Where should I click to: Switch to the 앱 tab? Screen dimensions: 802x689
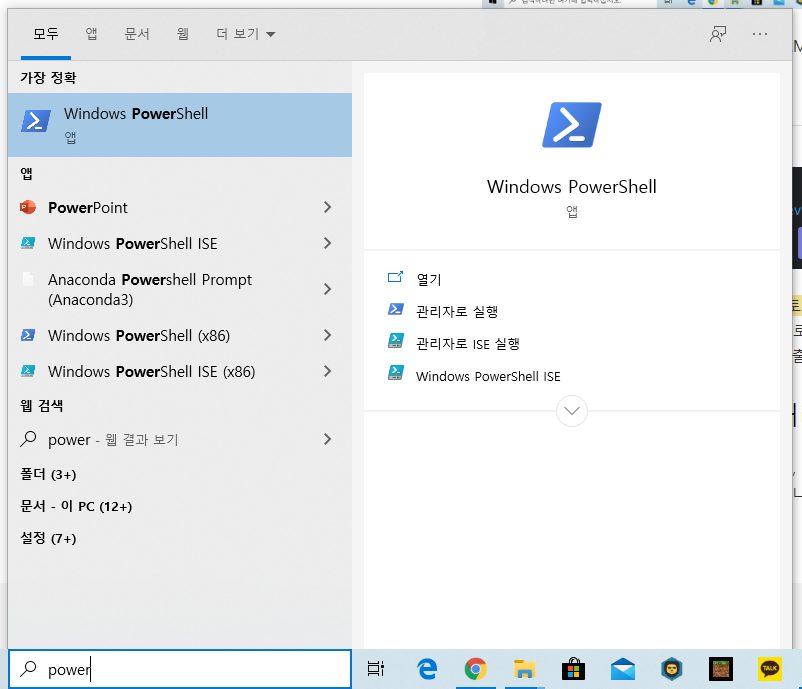[91, 34]
